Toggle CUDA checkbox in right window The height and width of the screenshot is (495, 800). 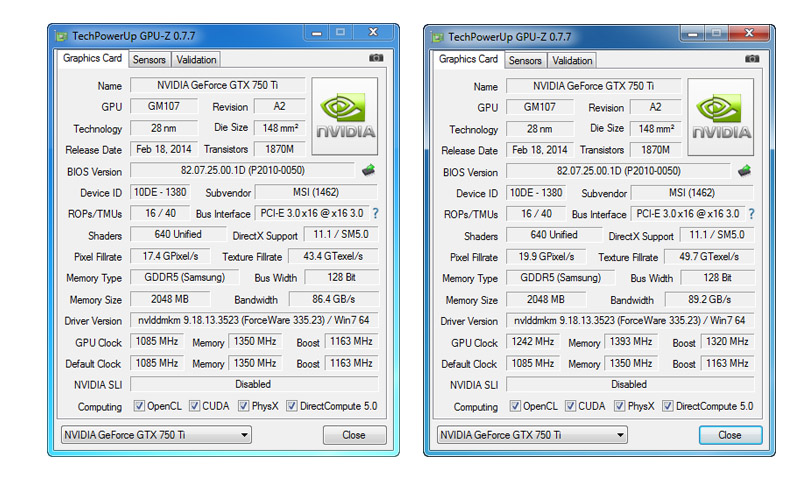tap(570, 406)
